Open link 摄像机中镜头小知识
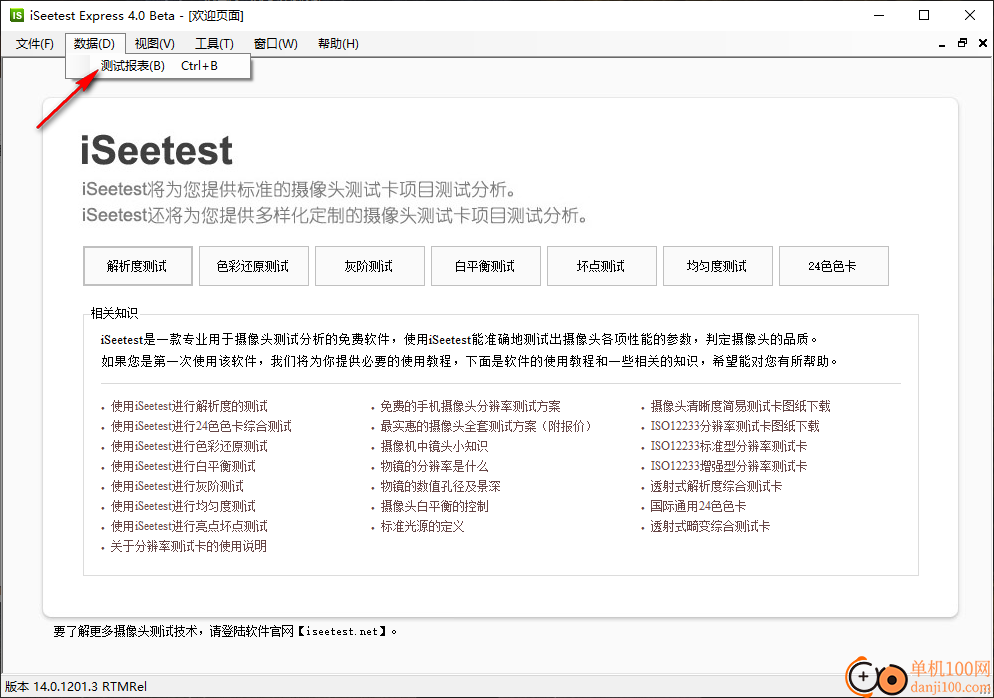The height and width of the screenshot is (698, 994). 434,446
